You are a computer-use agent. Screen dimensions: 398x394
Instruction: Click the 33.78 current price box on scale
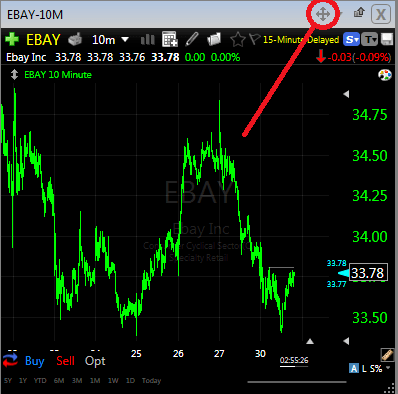coord(368,273)
